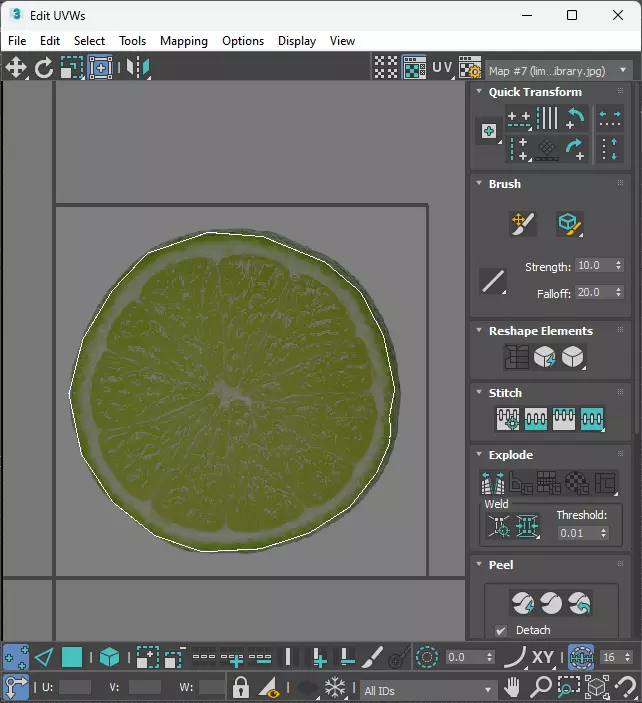Open the brush falloff type flyout
This screenshot has height=703, width=642.
point(493,282)
